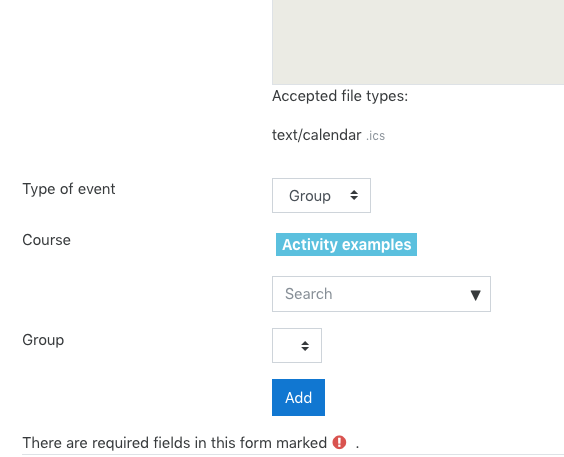Submit the form with the Add button
The height and width of the screenshot is (457, 564).
[298, 397]
